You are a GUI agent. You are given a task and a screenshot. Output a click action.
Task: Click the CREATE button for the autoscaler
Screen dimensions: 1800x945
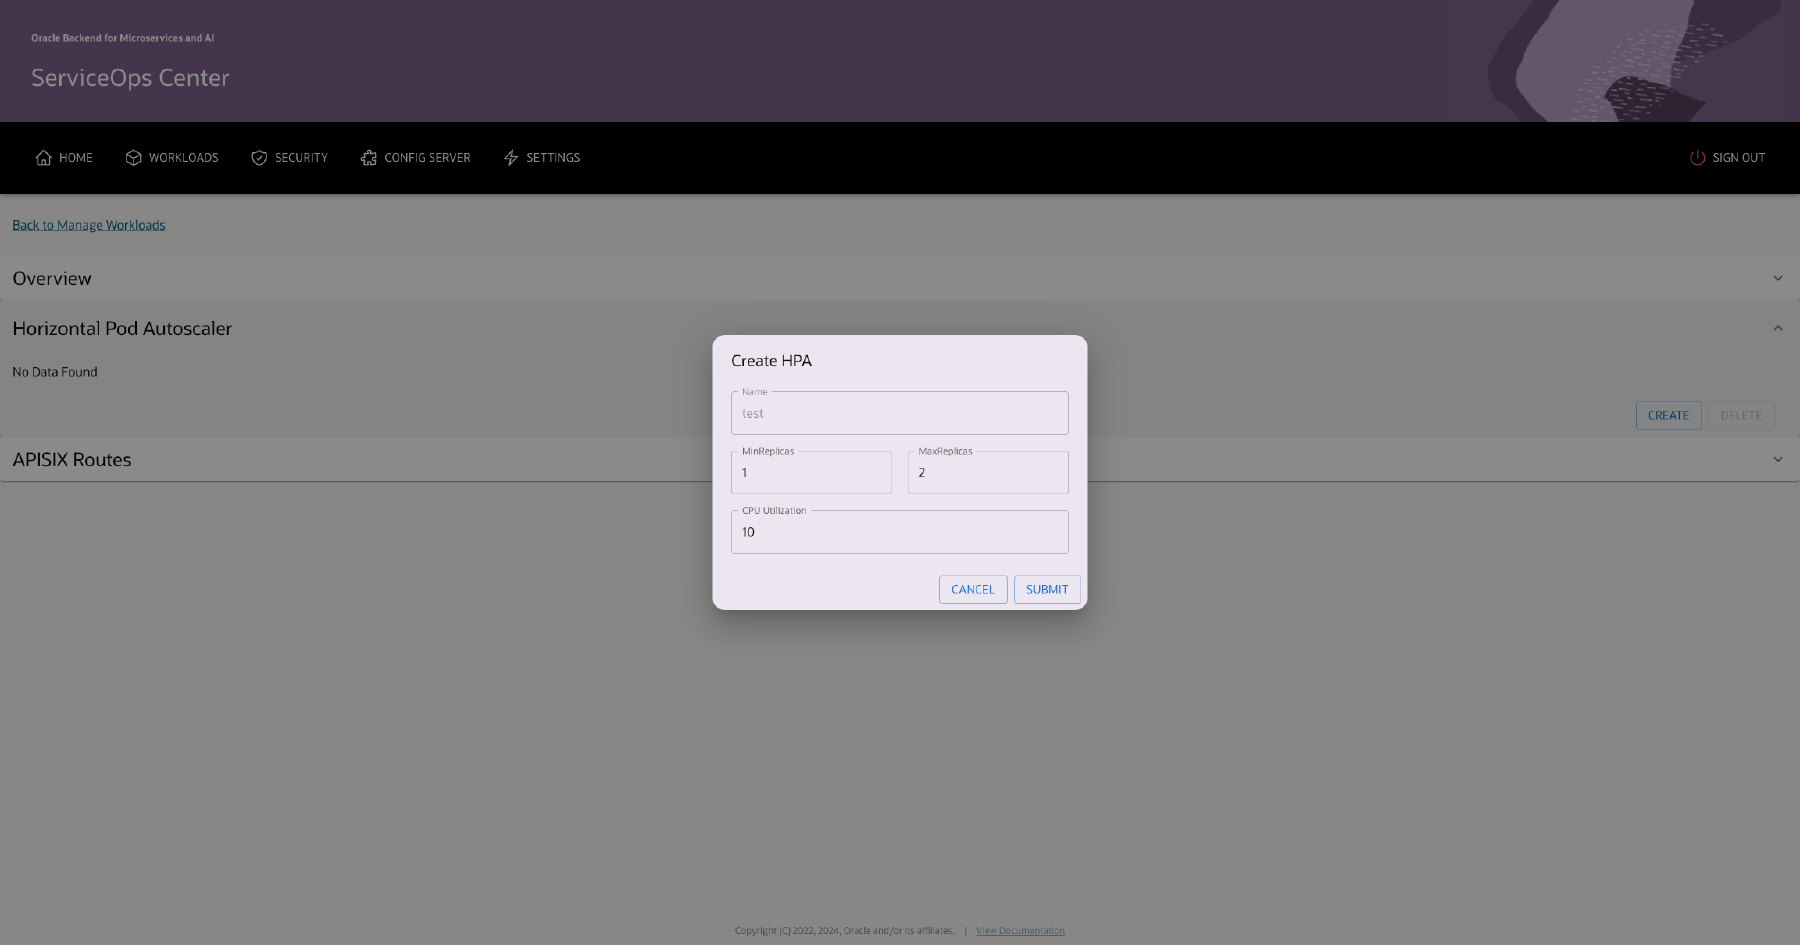pyautogui.click(x=1668, y=415)
